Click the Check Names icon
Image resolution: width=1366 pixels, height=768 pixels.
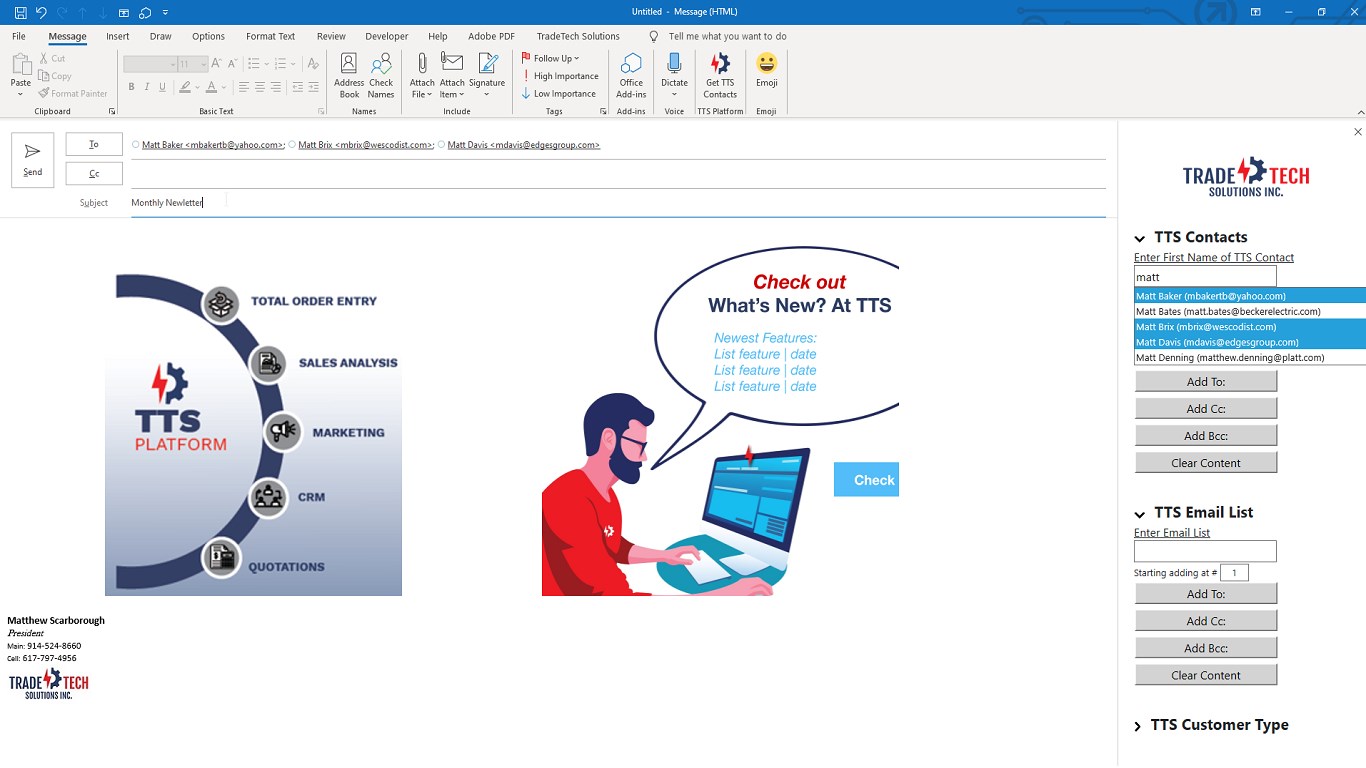(x=381, y=76)
